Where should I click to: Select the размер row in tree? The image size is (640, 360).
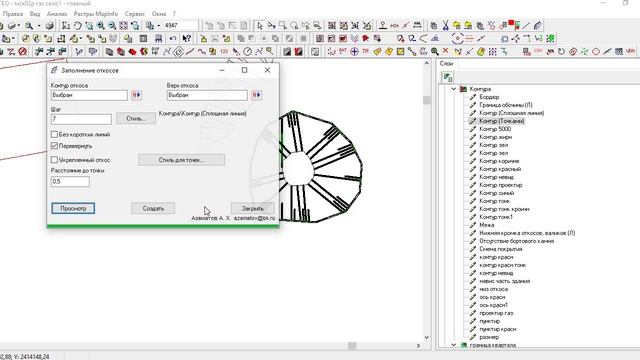click(x=489, y=337)
